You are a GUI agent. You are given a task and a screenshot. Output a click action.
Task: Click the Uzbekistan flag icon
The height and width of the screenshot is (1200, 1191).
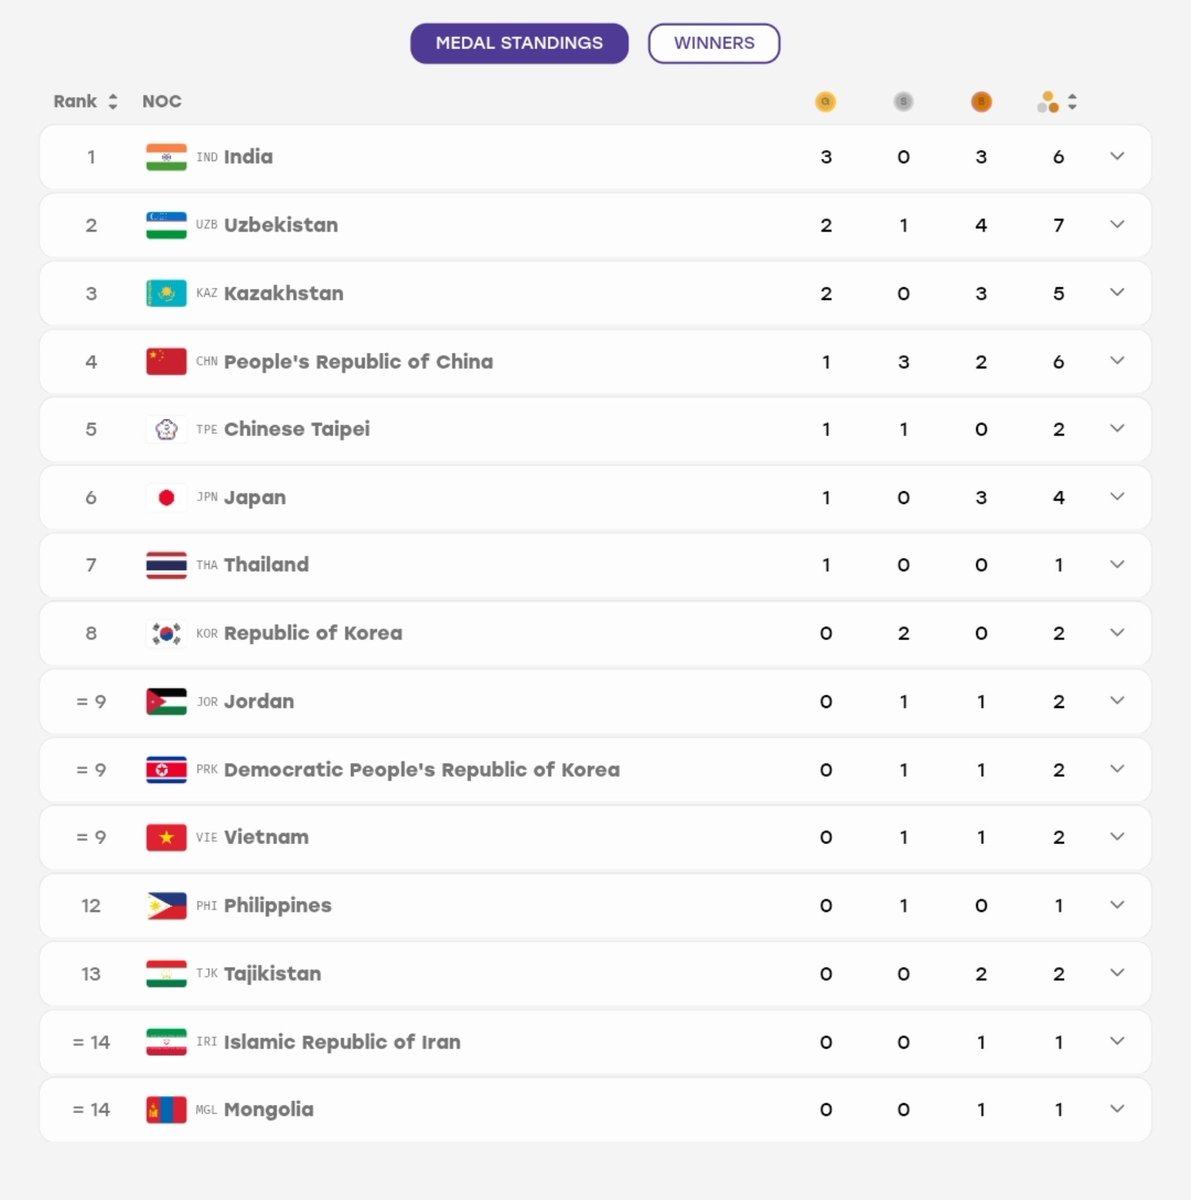[x=166, y=225]
